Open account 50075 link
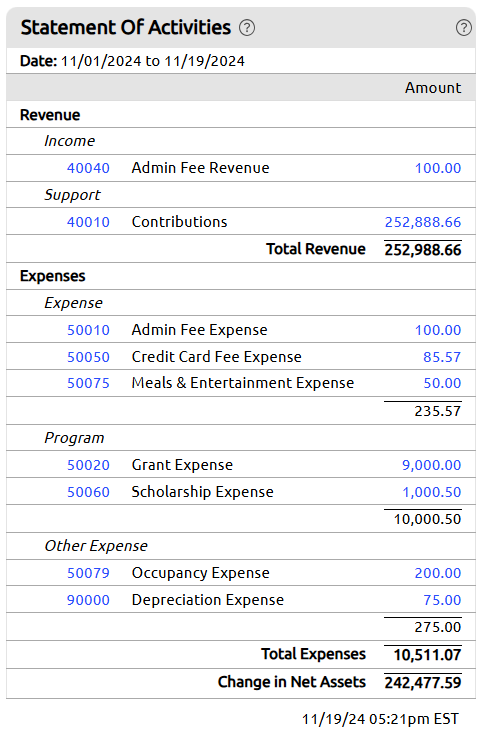 (x=88, y=383)
